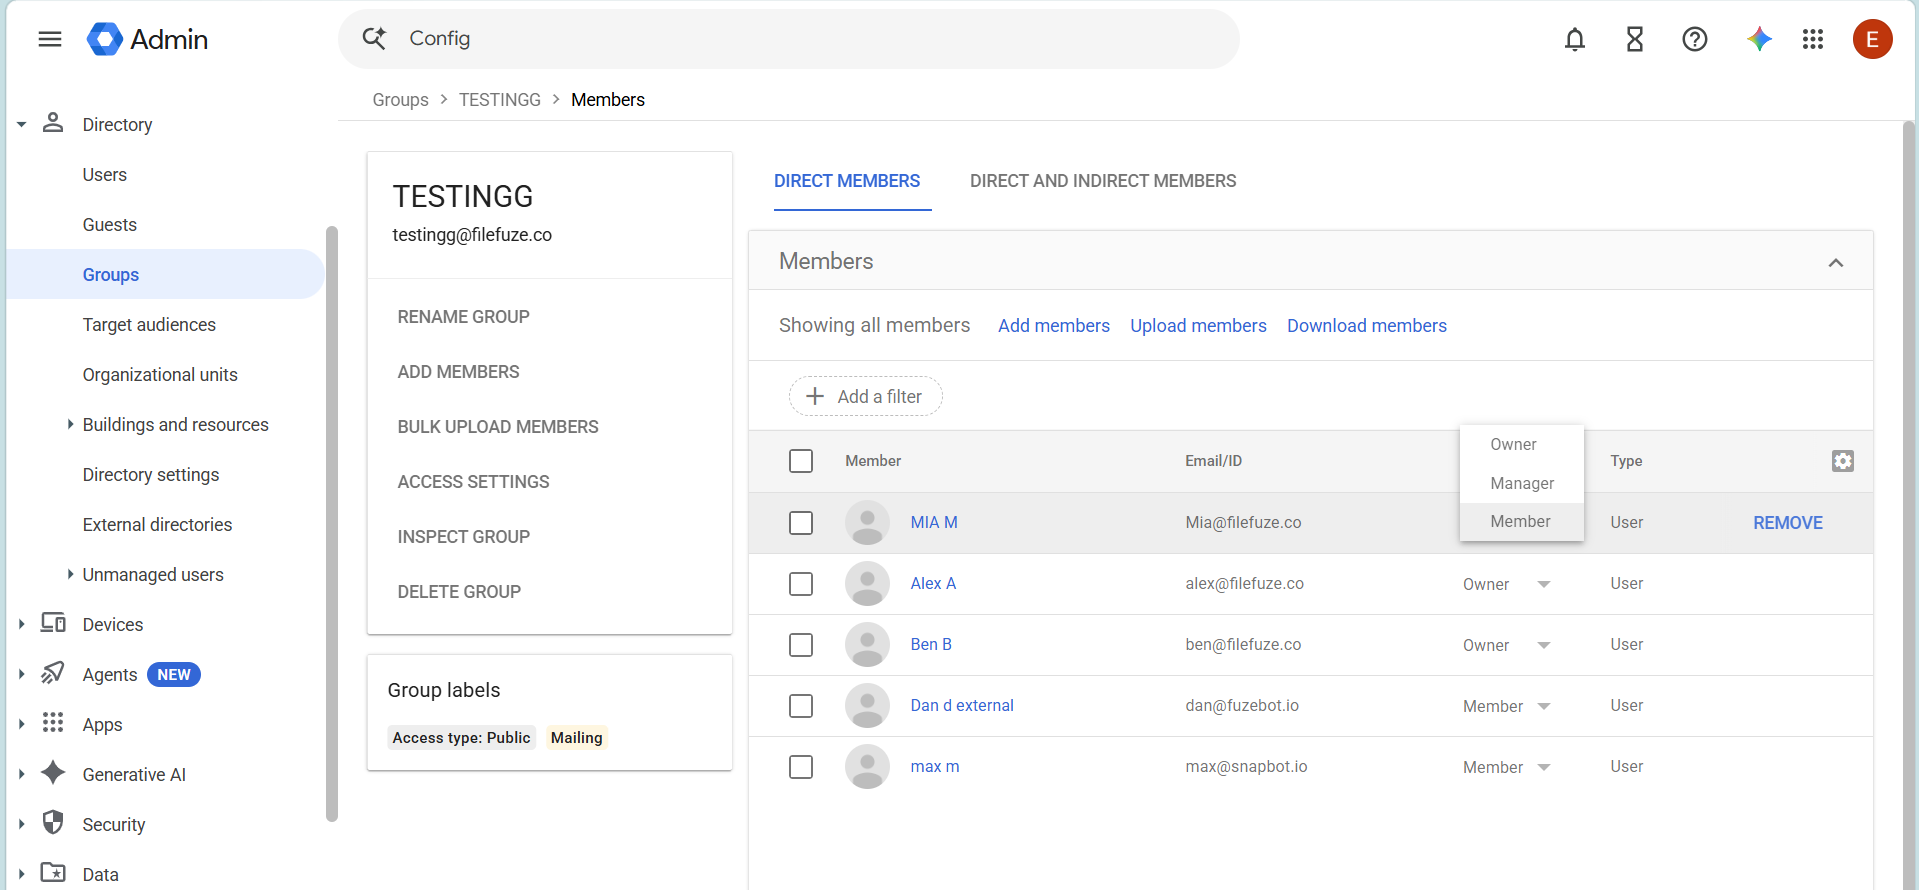Click the Google Admin logo
This screenshot has height=890, width=1919.
click(x=147, y=39)
